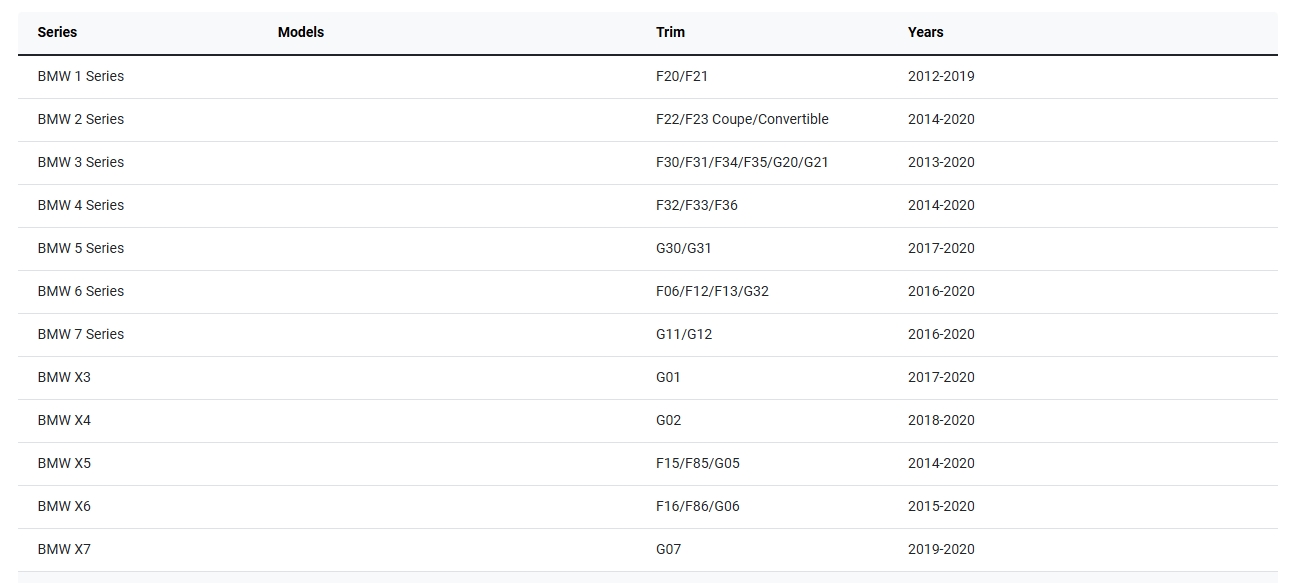Select the G11/G12 trim cell
Viewport: 1304px width, 583px height.
click(683, 334)
